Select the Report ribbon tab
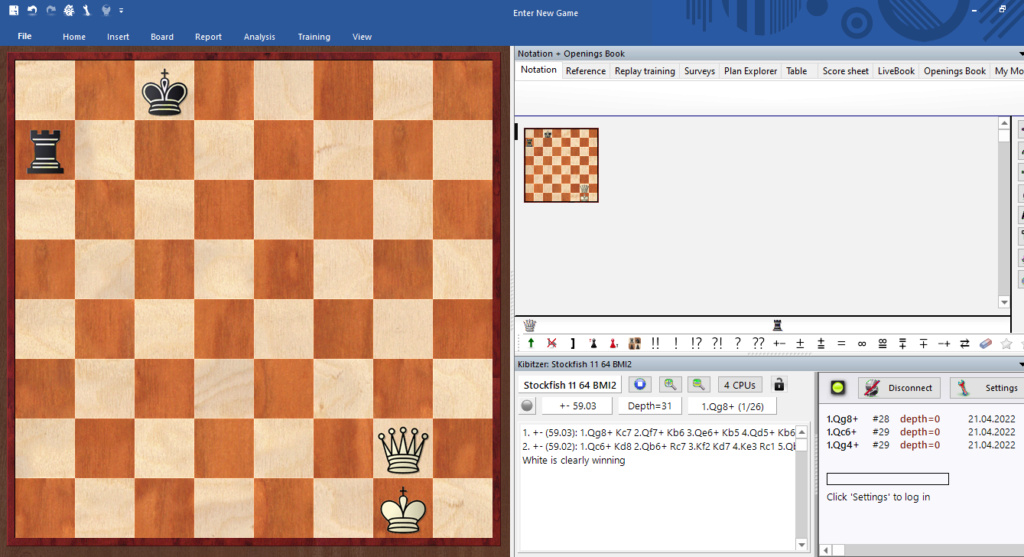This screenshot has width=1024, height=557. click(x=208, y=37)
